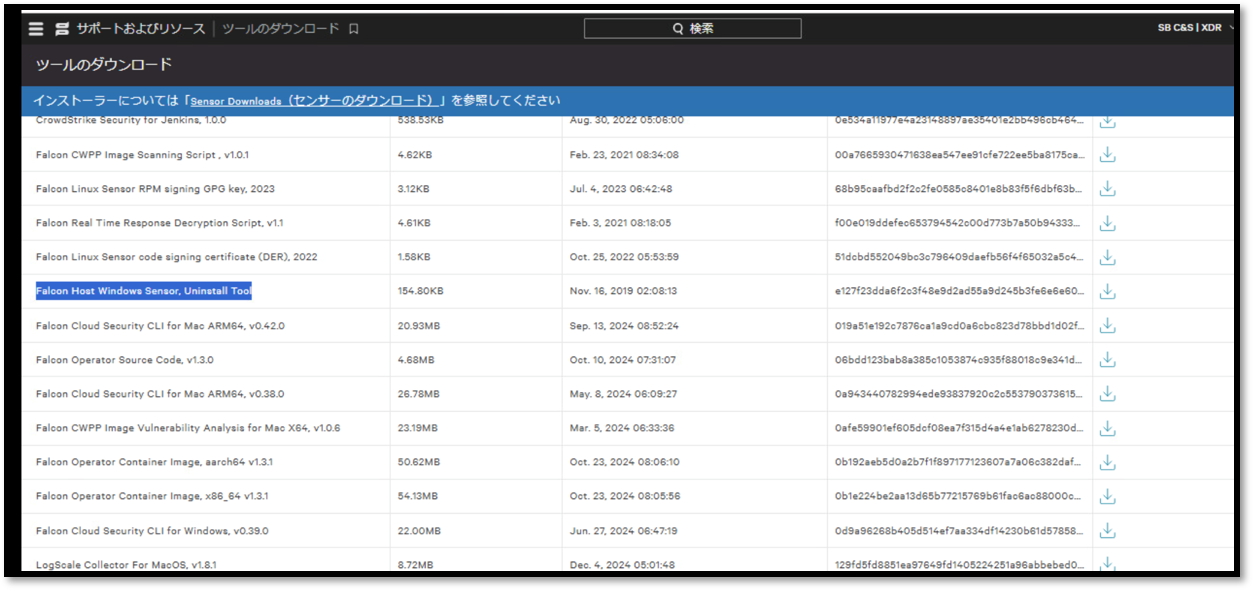The height and width of the screenshot is (590, 1253).
Task: Click the 23.19MB file size cell
Action: point(416,428)
